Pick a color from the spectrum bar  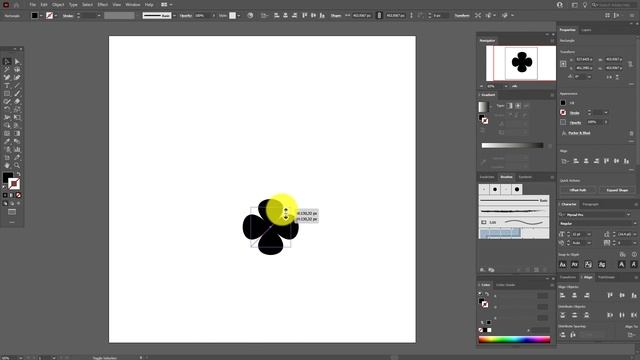[514, 339]
